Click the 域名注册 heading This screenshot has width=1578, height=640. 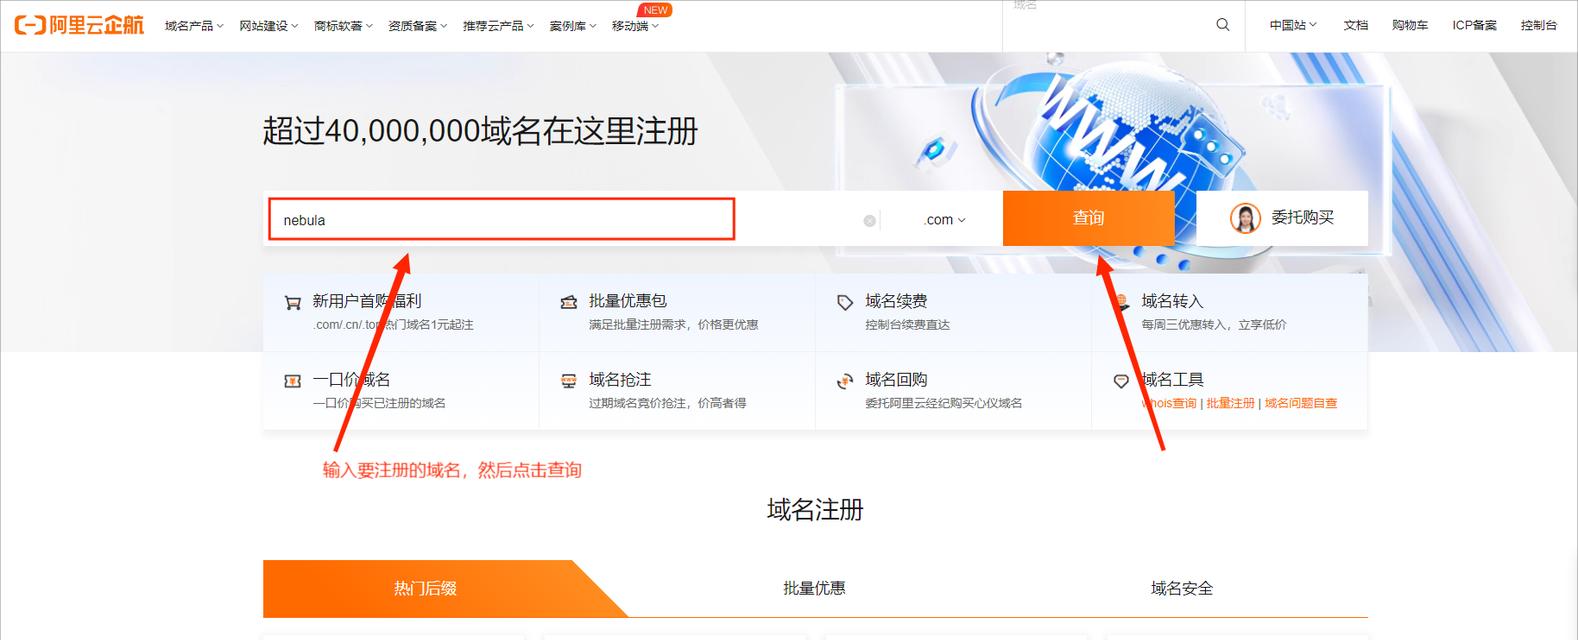pyautogui.click(x=815, y=510)
